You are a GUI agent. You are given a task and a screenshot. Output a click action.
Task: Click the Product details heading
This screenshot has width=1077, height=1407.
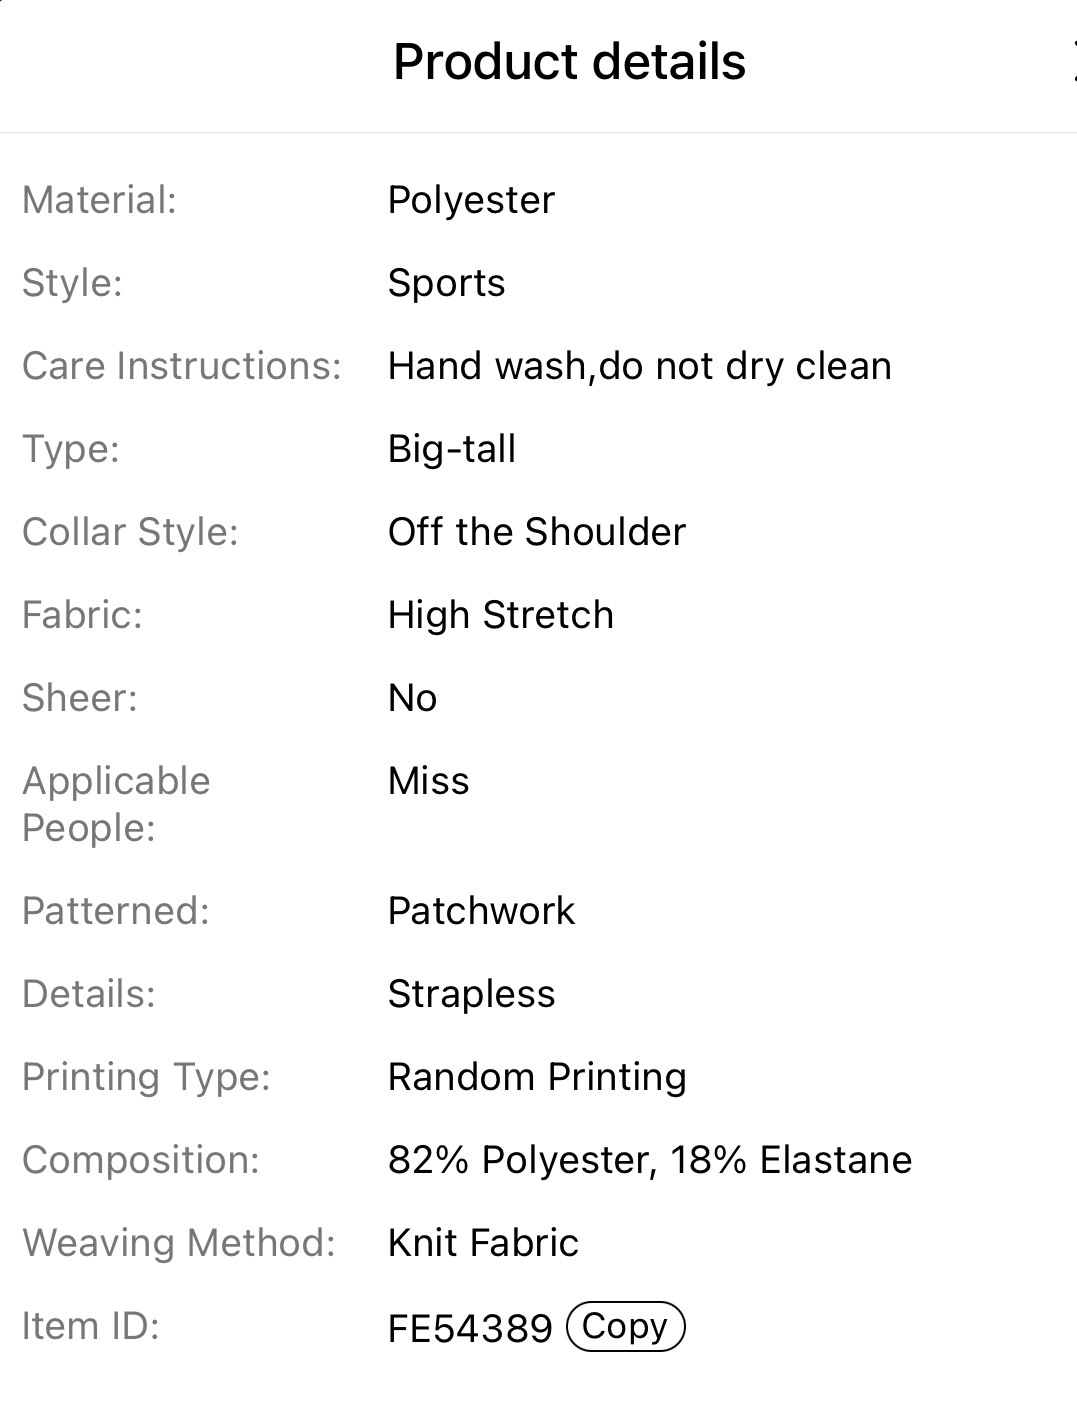(x=569, y=62)
